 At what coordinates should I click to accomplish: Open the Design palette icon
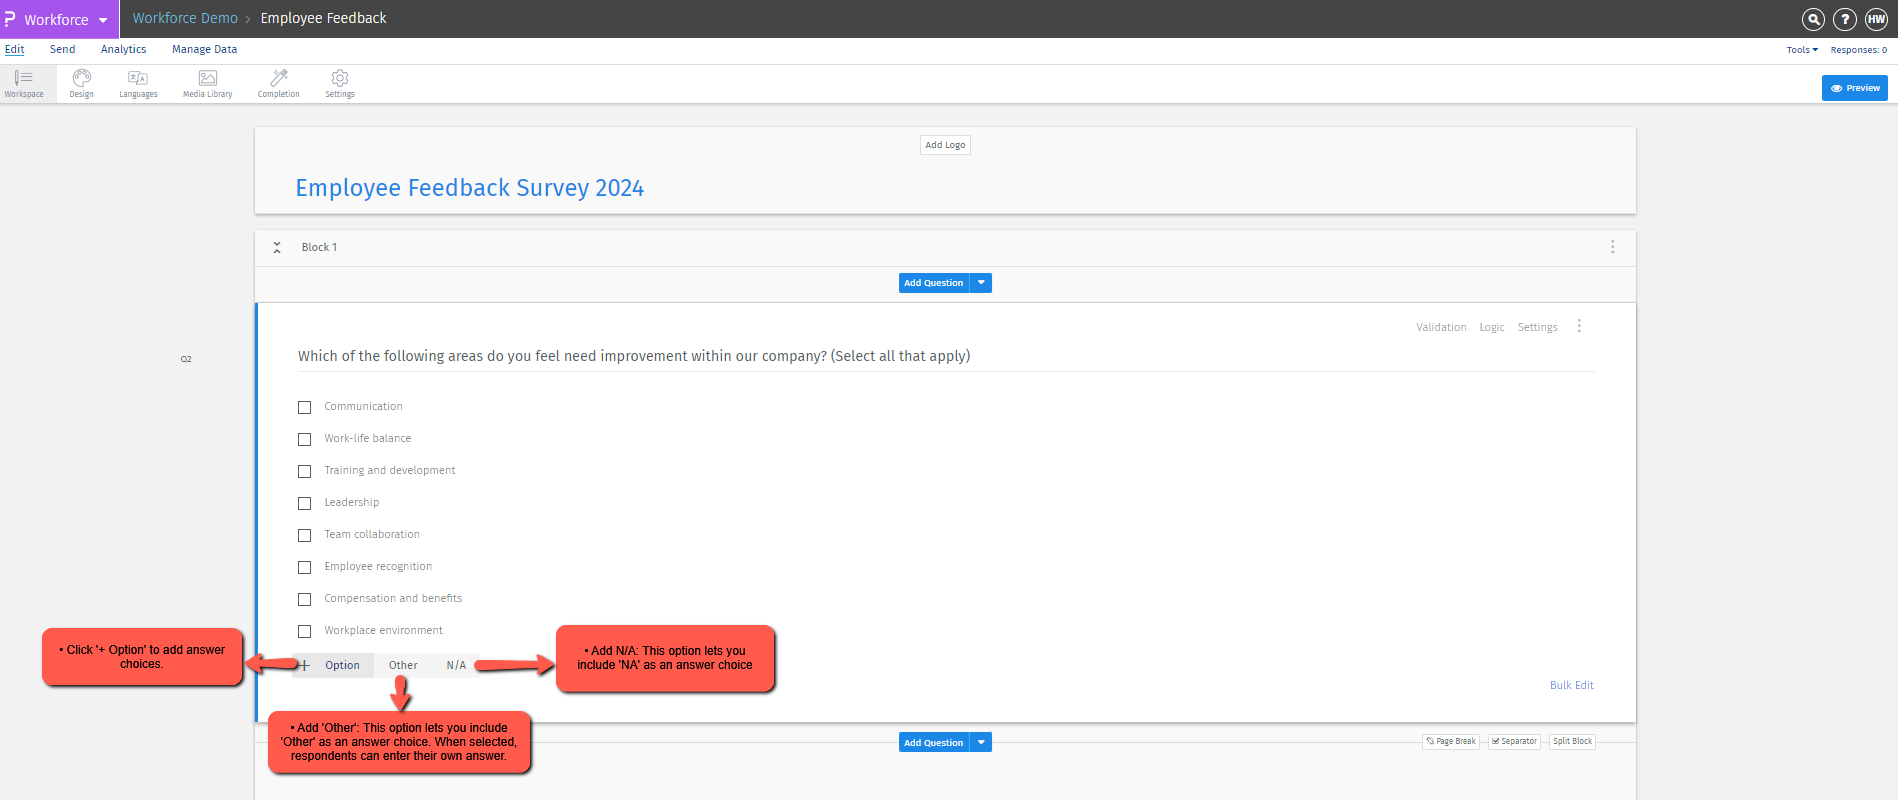click(81, 83)
